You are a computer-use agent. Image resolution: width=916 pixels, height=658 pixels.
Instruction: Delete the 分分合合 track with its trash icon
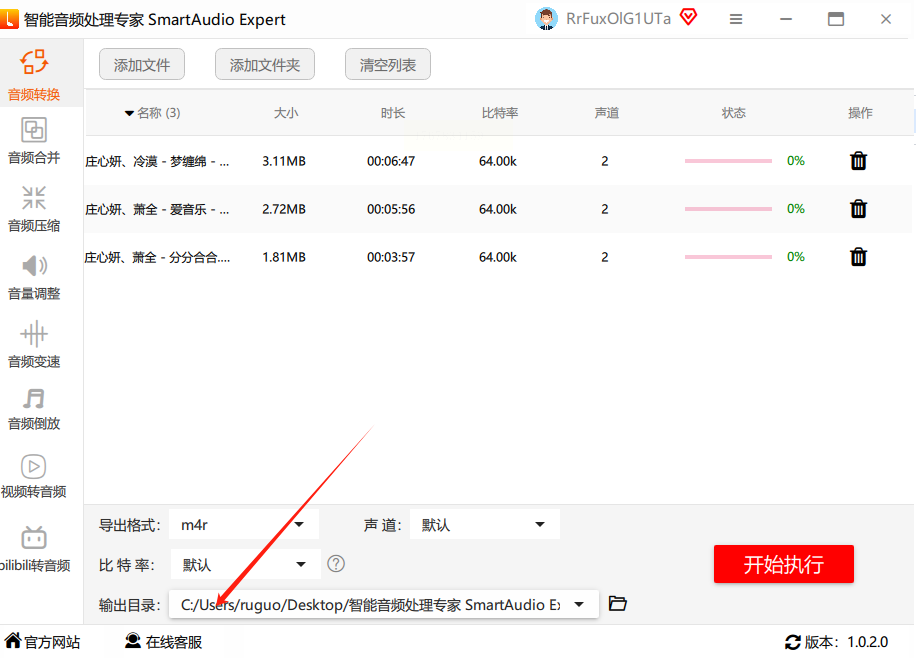coord(858,257)
